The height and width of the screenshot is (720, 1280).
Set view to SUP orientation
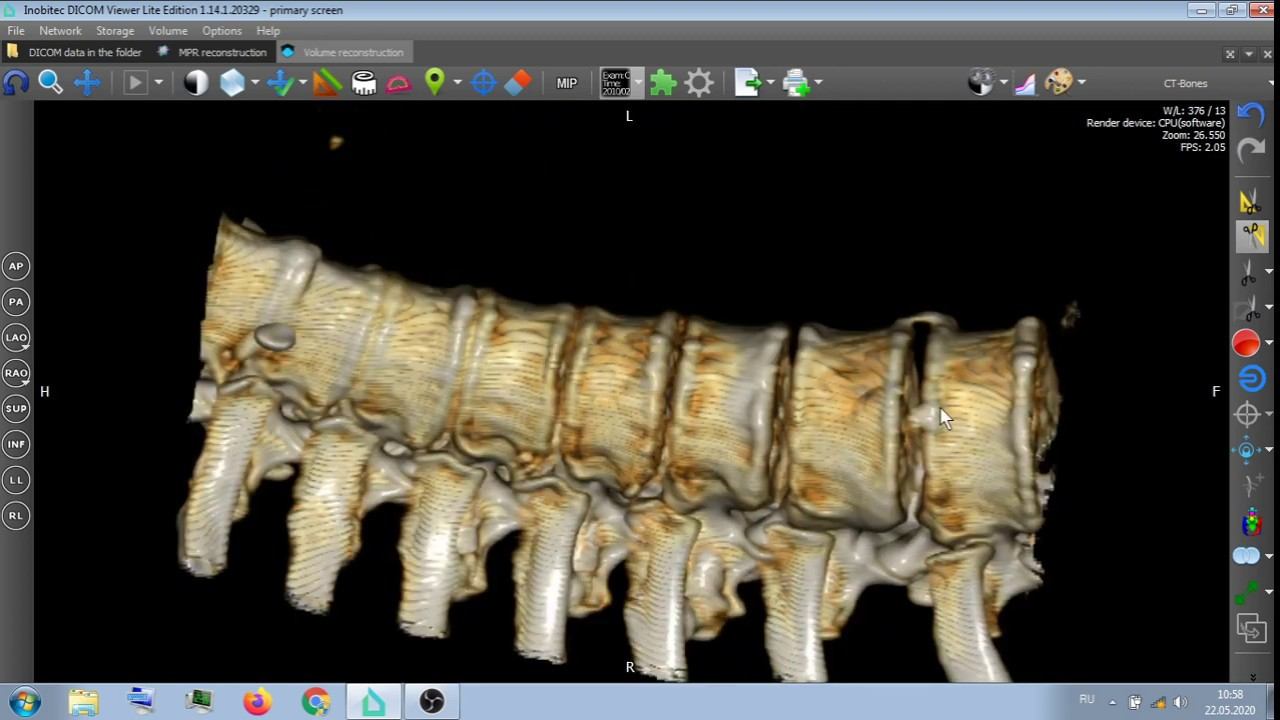(x=16, y=408)
